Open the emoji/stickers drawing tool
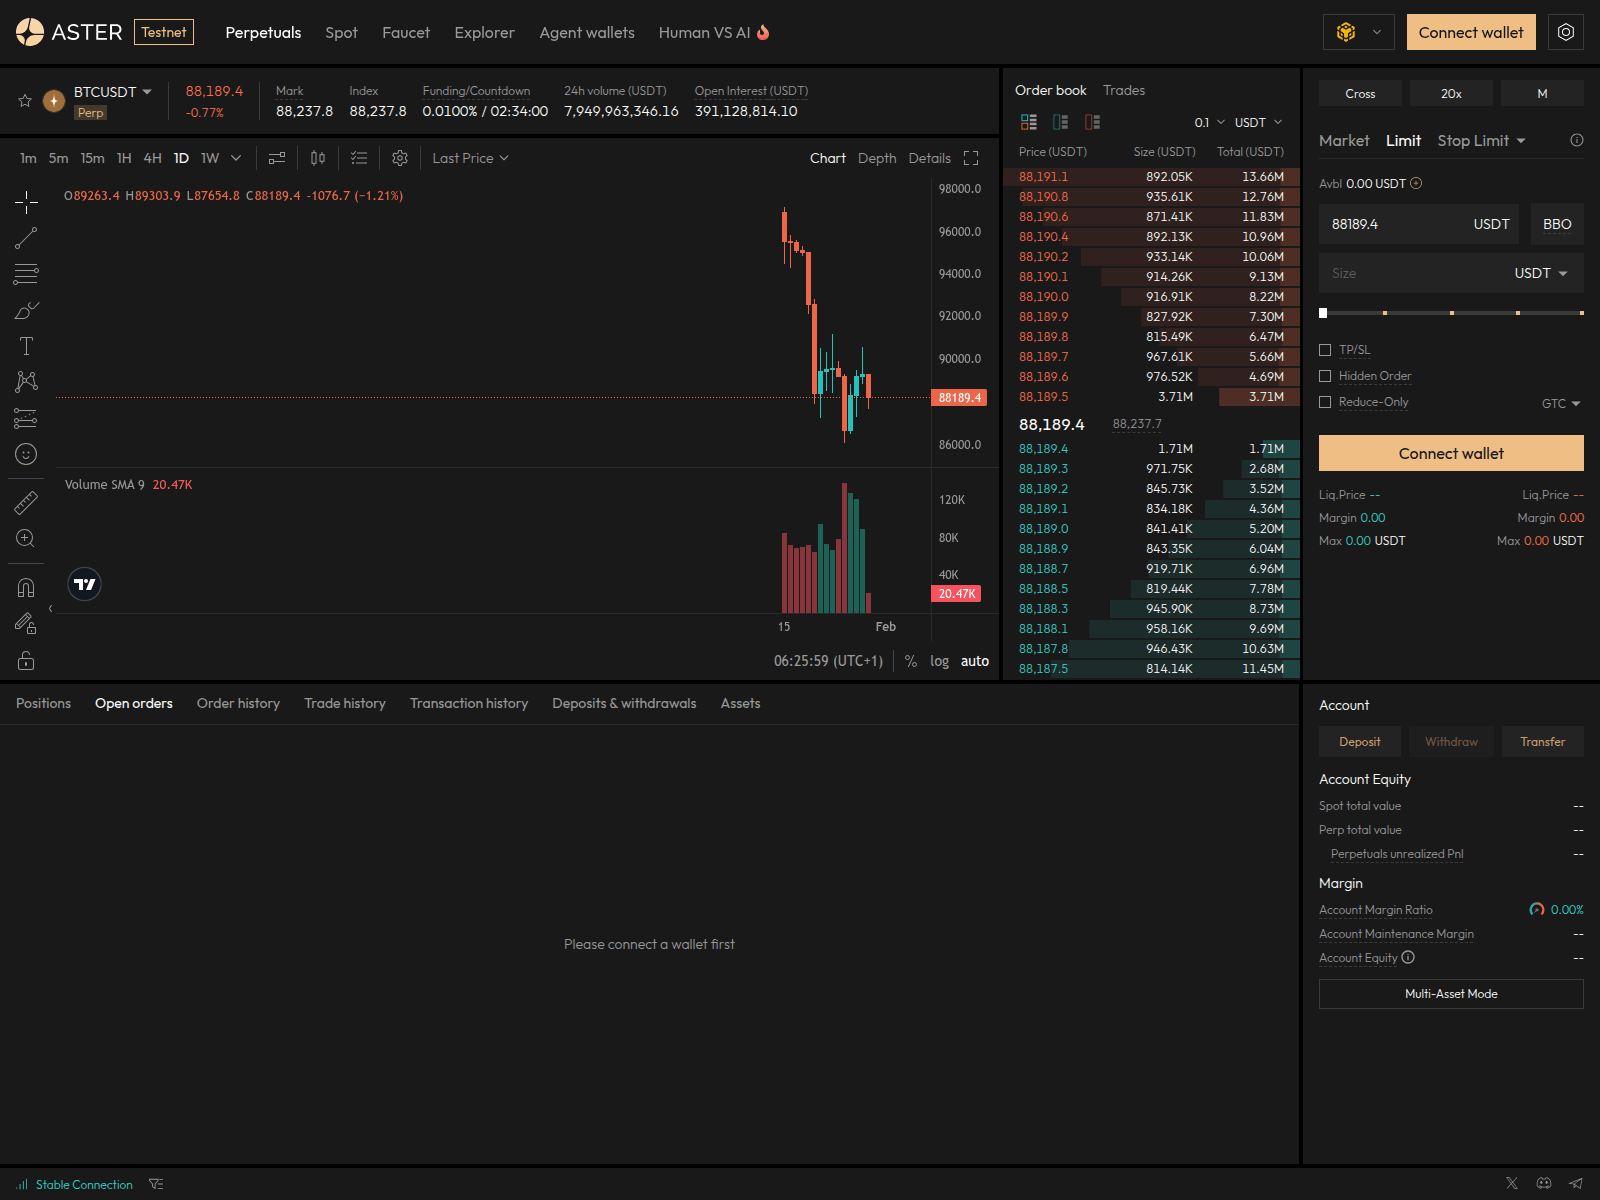 (26, 454)
